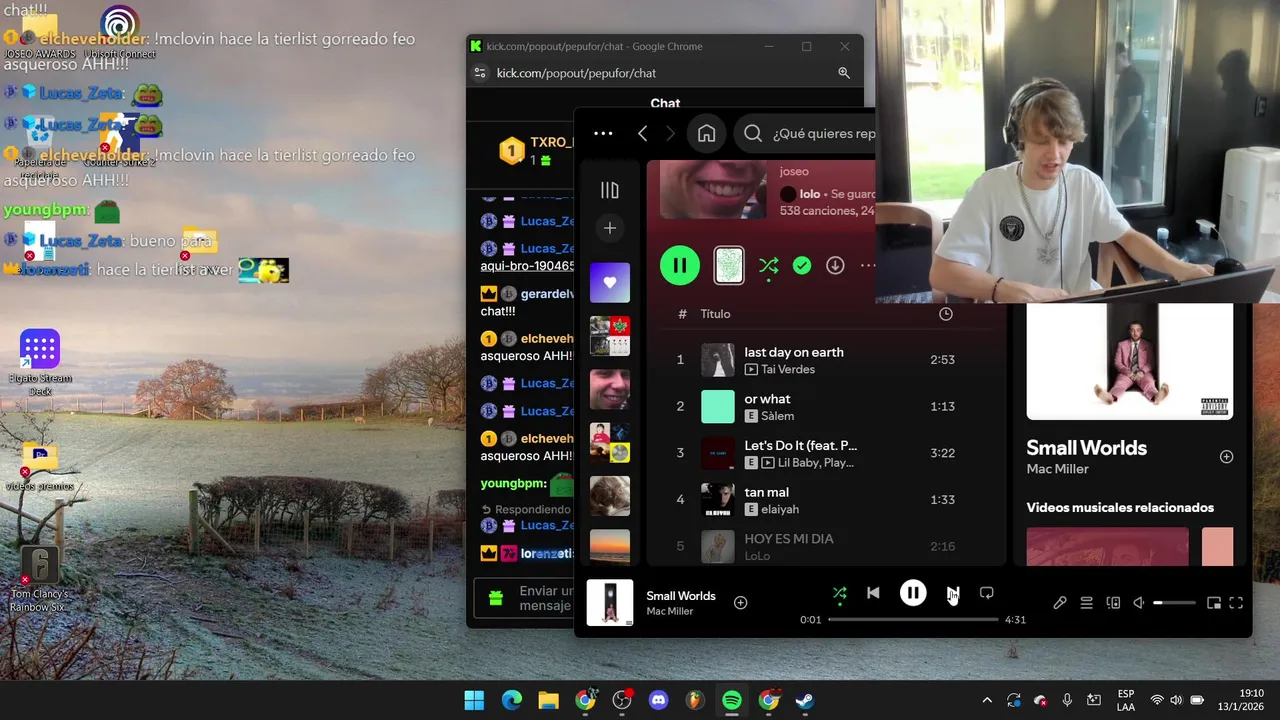
Task: Adjust the Spotify volume slider
Action: click(1174, 603)
